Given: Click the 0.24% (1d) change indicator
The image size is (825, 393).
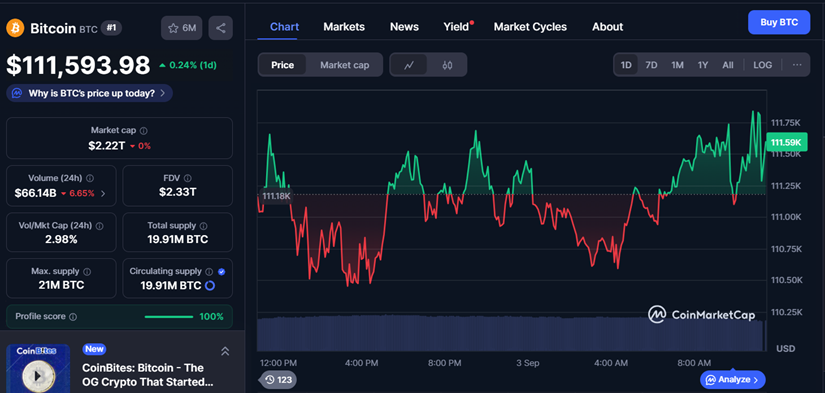Looking at the screenshot, I should 188,66.
